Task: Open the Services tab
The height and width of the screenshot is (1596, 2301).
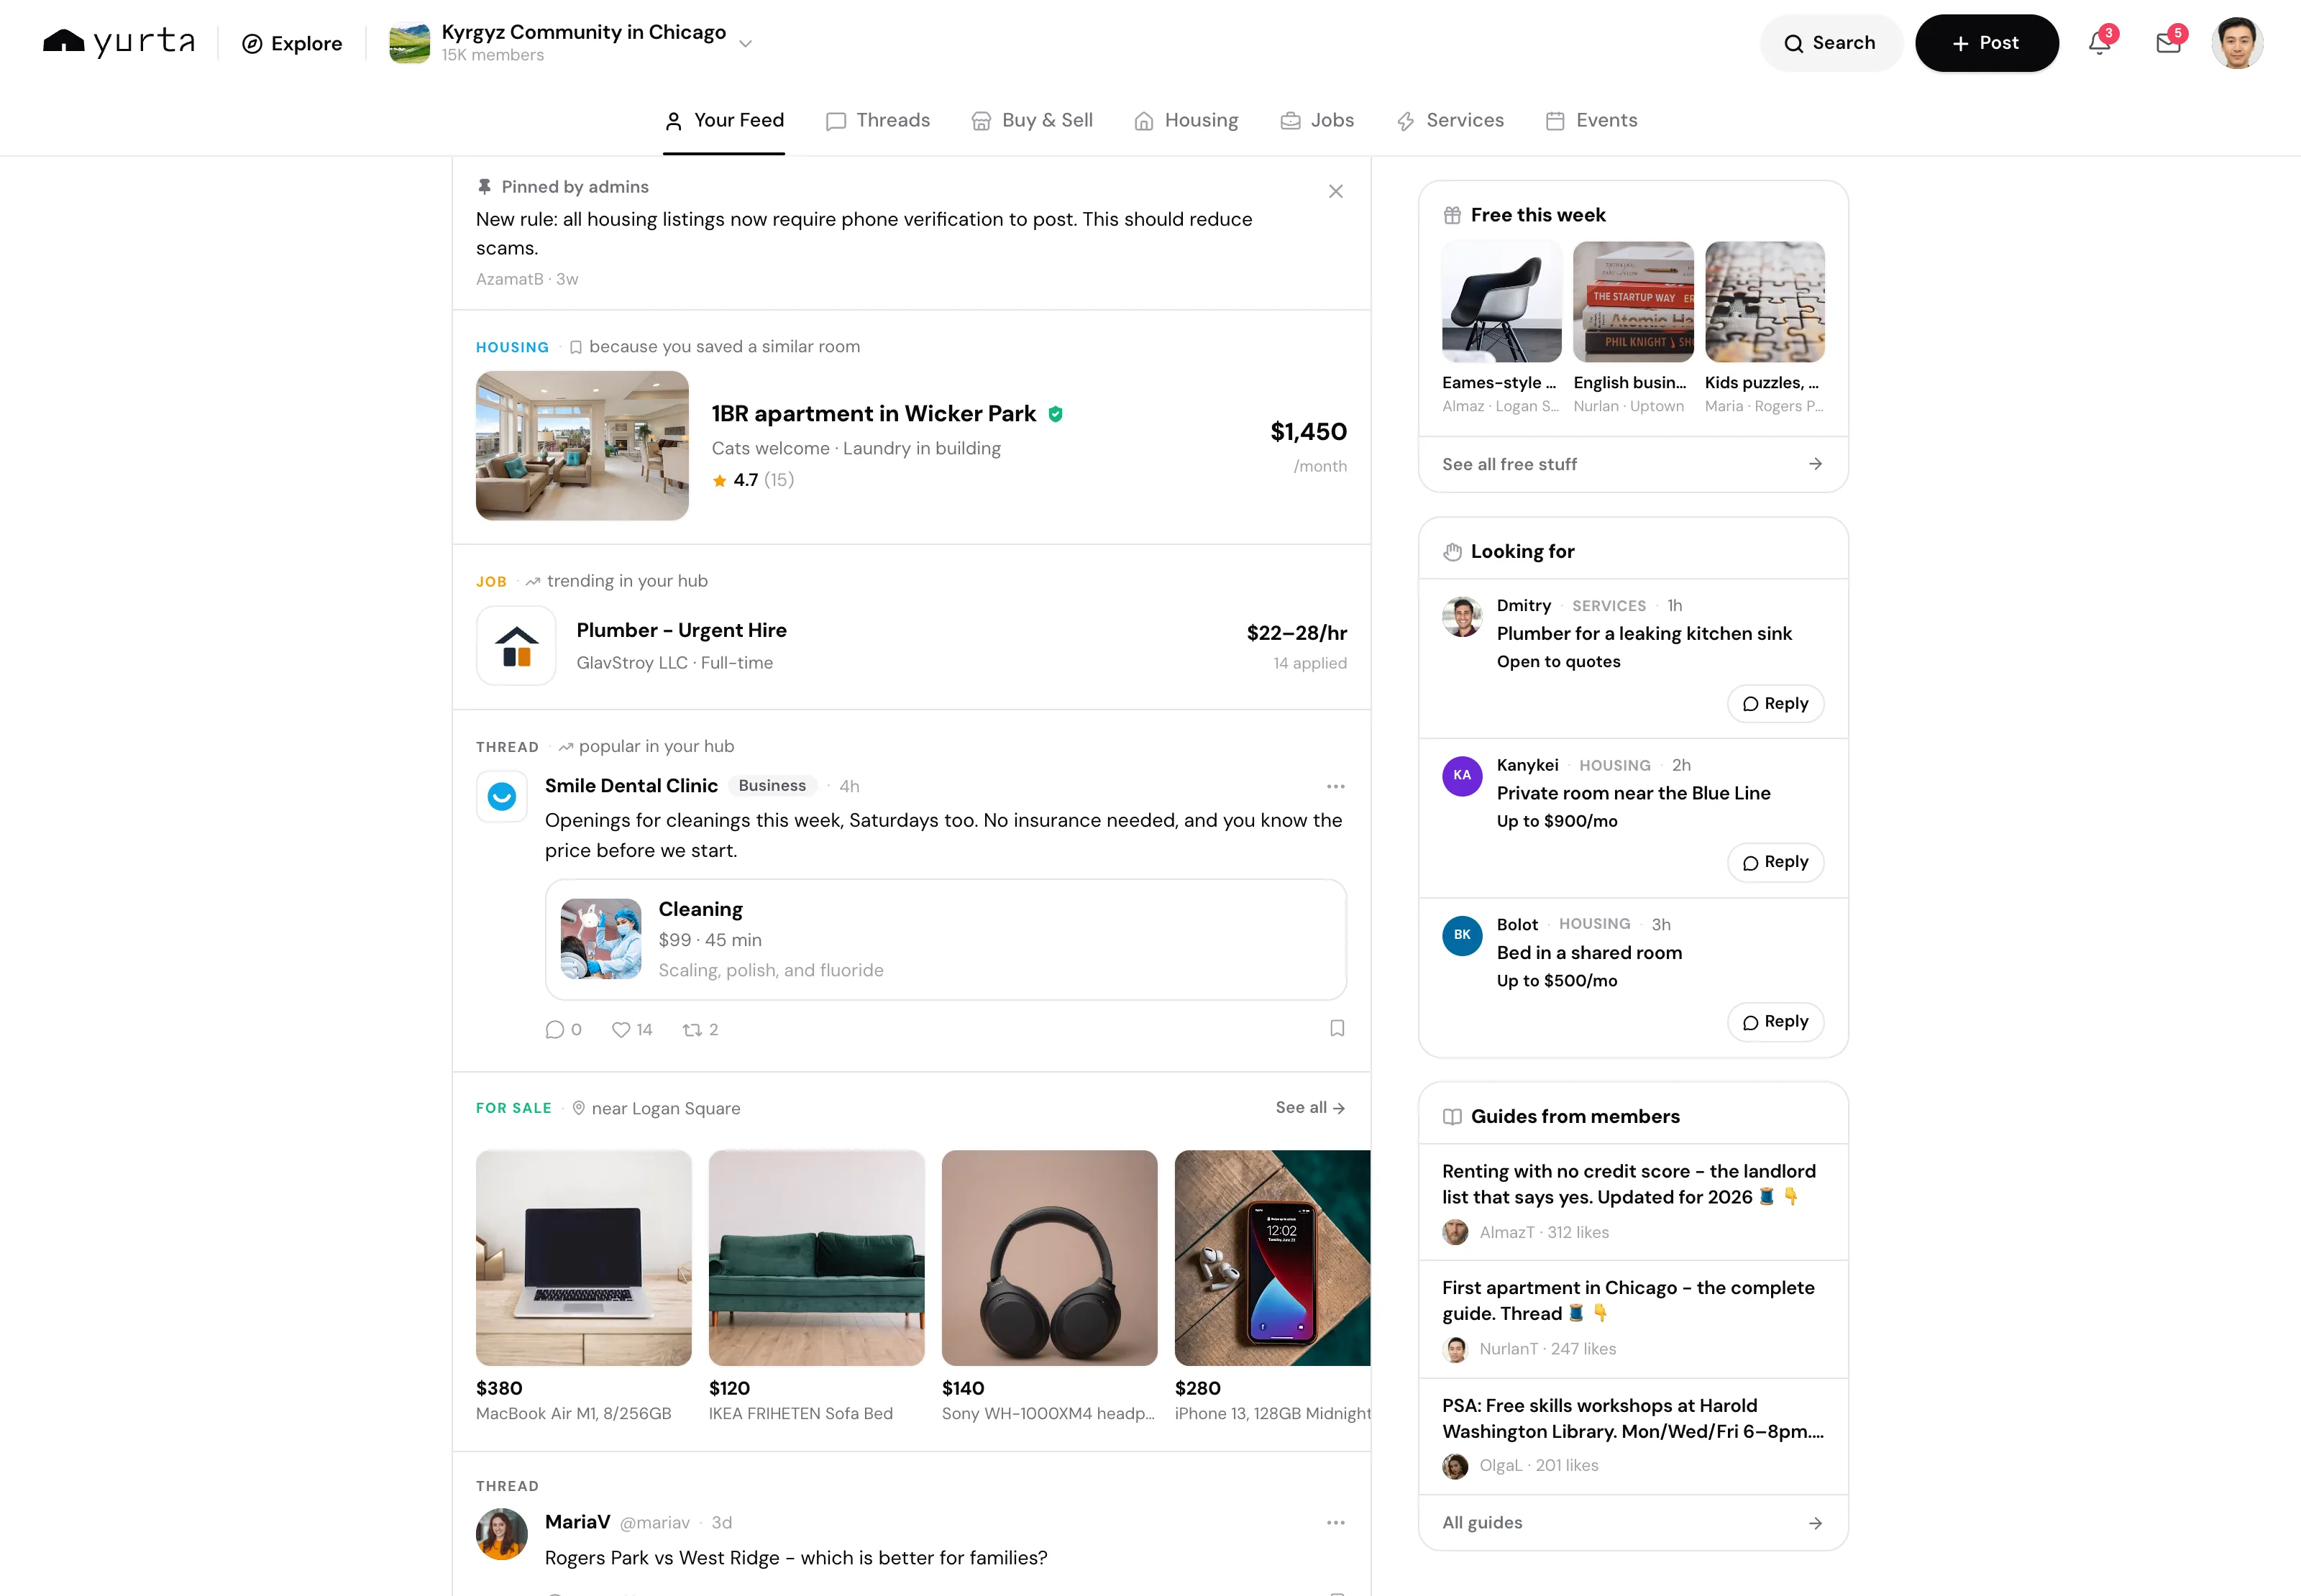Action: [1450, 121]
